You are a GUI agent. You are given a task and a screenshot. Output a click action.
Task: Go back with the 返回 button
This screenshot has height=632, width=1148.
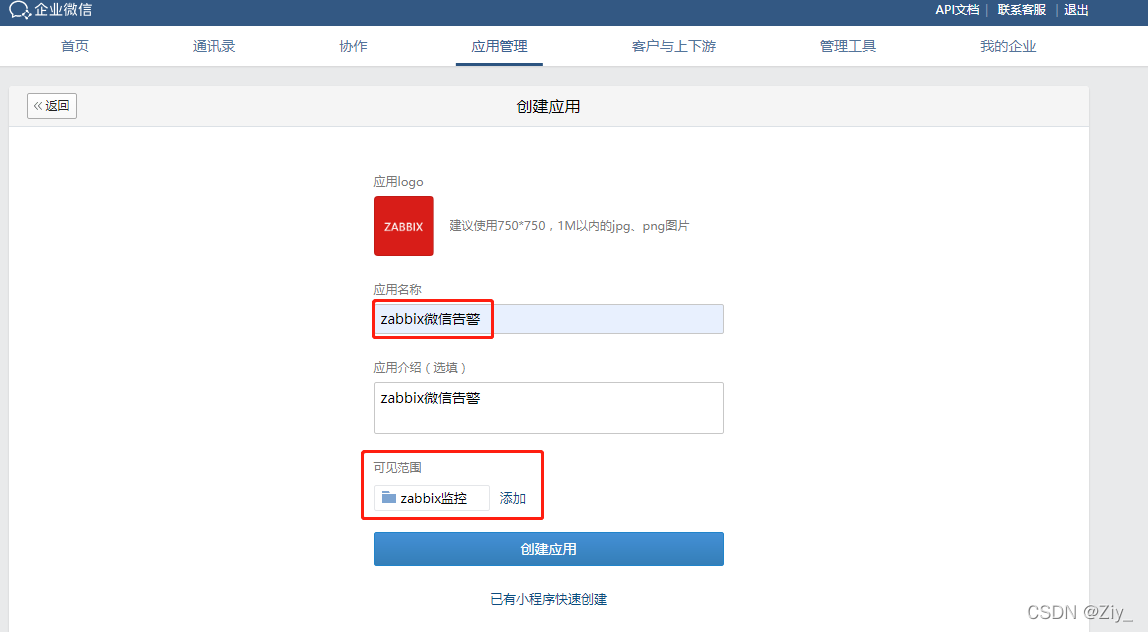(x=52, y=106)
